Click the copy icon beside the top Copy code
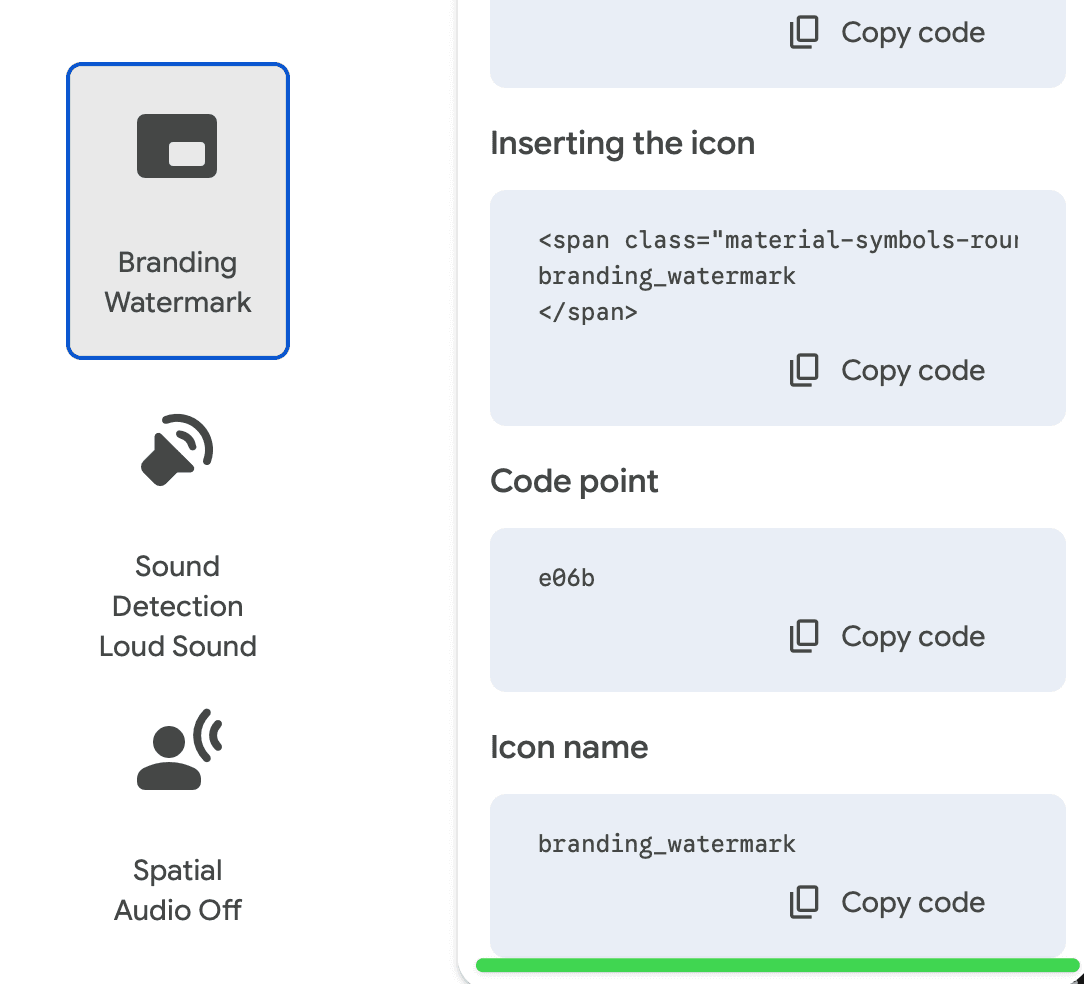This screenshot has width=1084, height=984. (802, 32)
